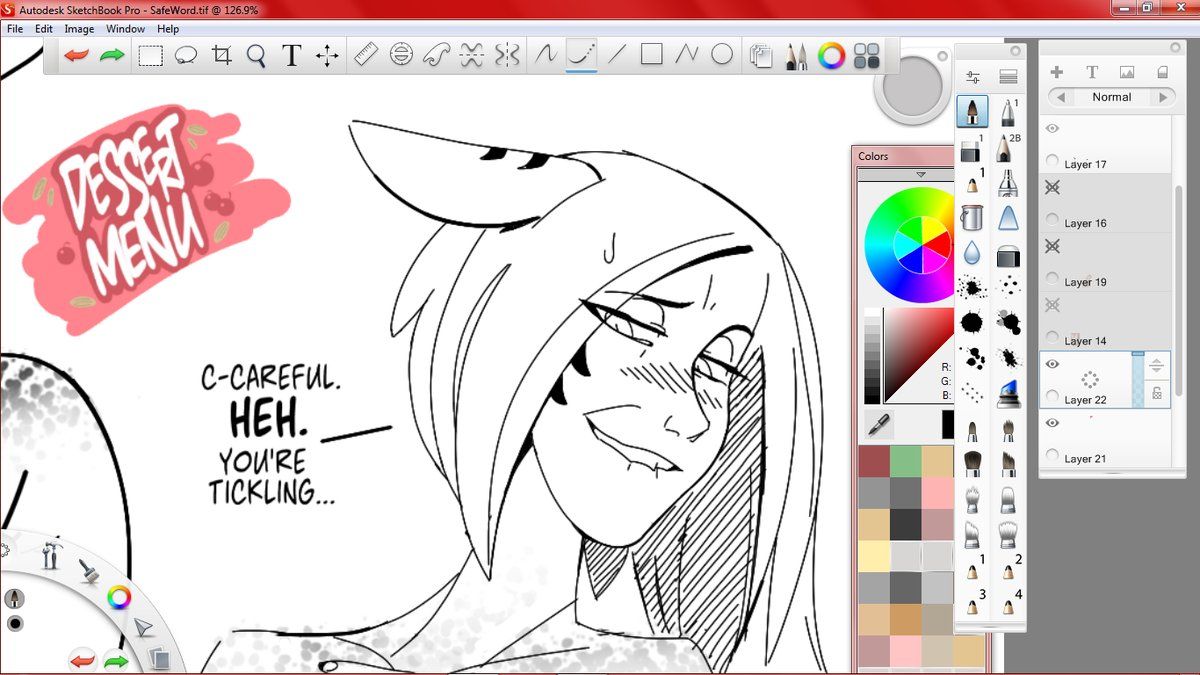The height and width of the screenshot is (675, 1200).
Task: Select the blue felt-tip marker brush
Action: click(1008, 392)
